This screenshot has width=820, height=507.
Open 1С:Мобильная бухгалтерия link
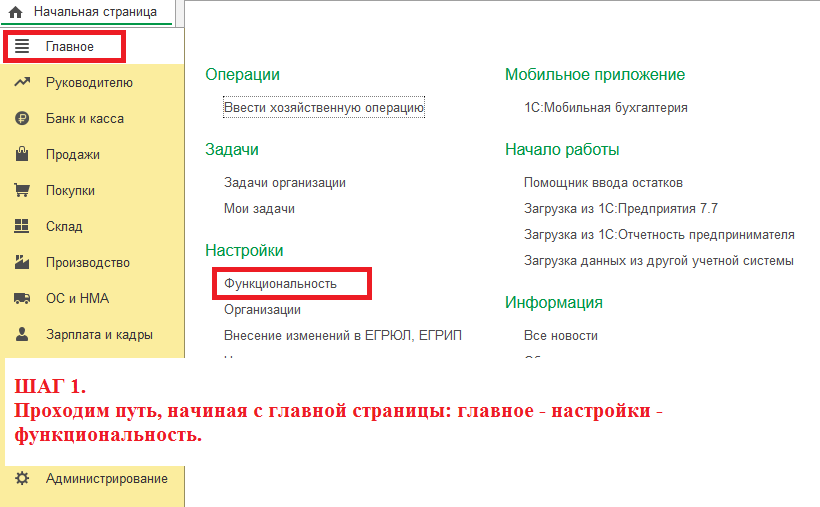pos(606,108)
